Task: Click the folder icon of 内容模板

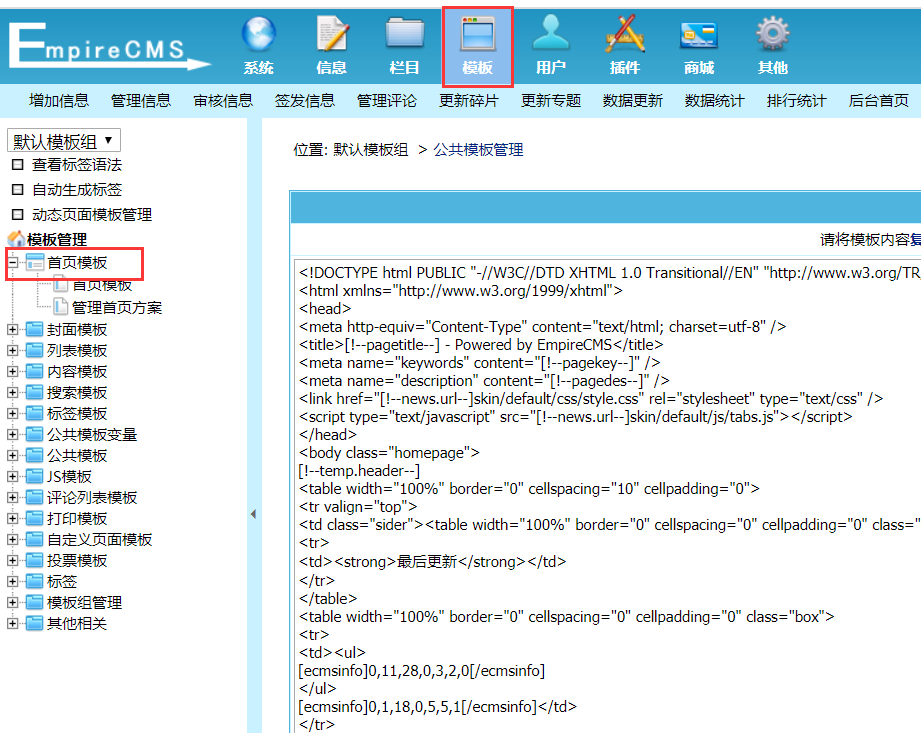Action: pos(35,371)
